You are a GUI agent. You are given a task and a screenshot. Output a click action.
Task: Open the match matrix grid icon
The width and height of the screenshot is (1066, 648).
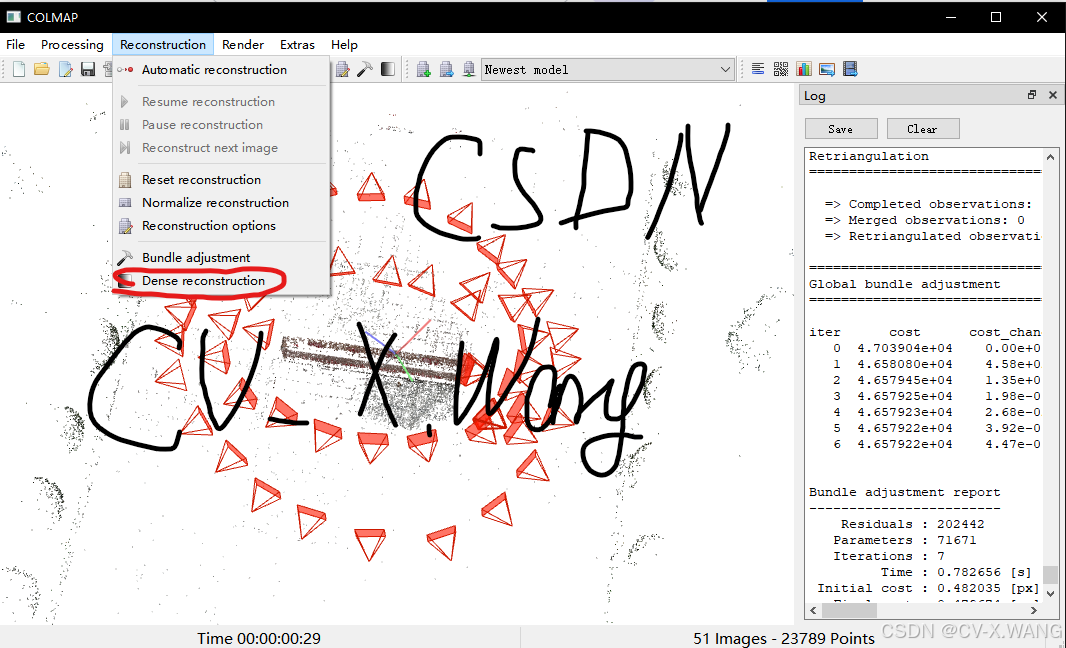coord(781,68)
